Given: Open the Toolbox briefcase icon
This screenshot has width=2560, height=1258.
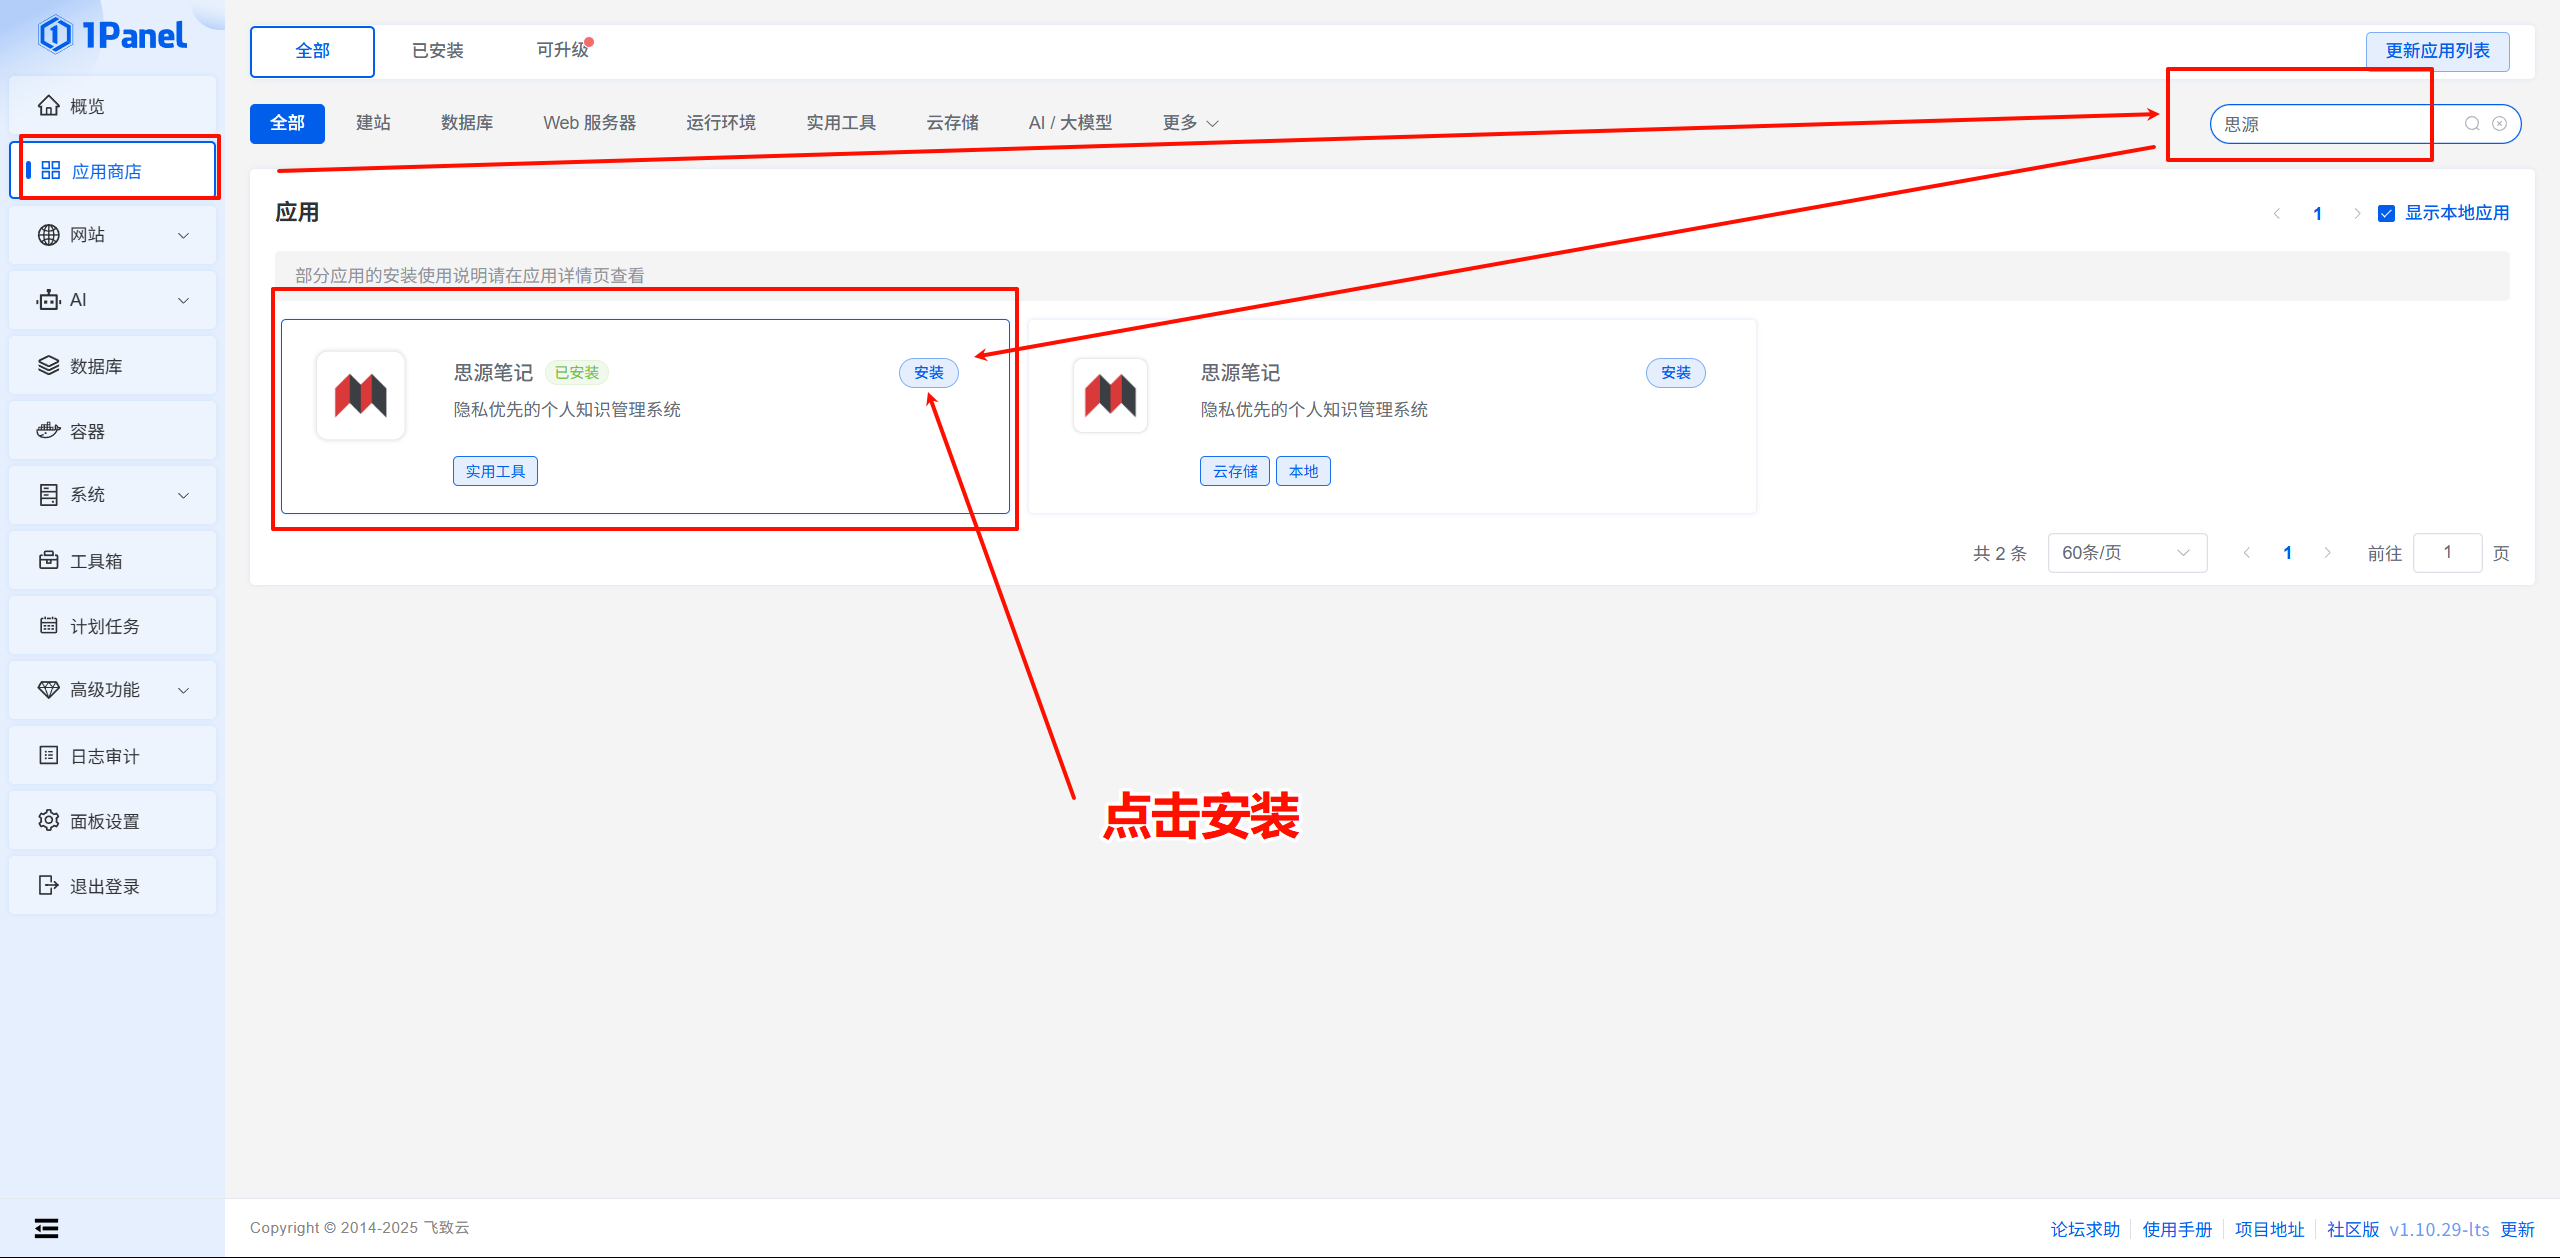Looking at the screenshot, I should click(x=48, y=561).
